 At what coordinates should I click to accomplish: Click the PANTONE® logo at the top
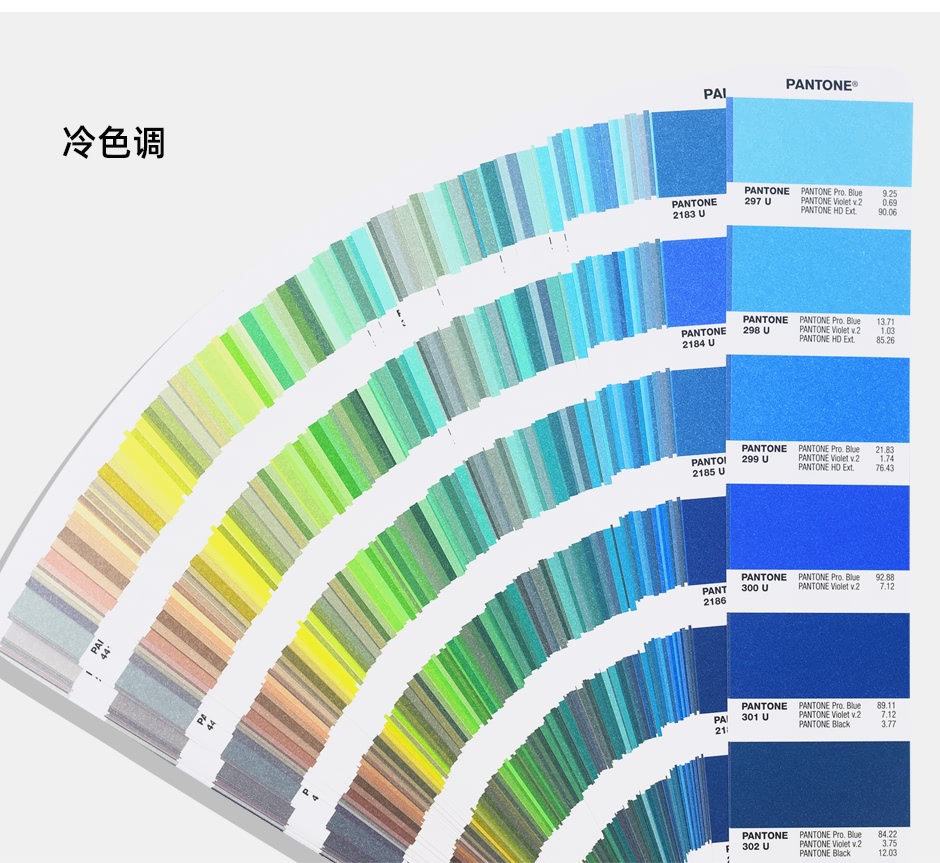(x=821, y=85)
